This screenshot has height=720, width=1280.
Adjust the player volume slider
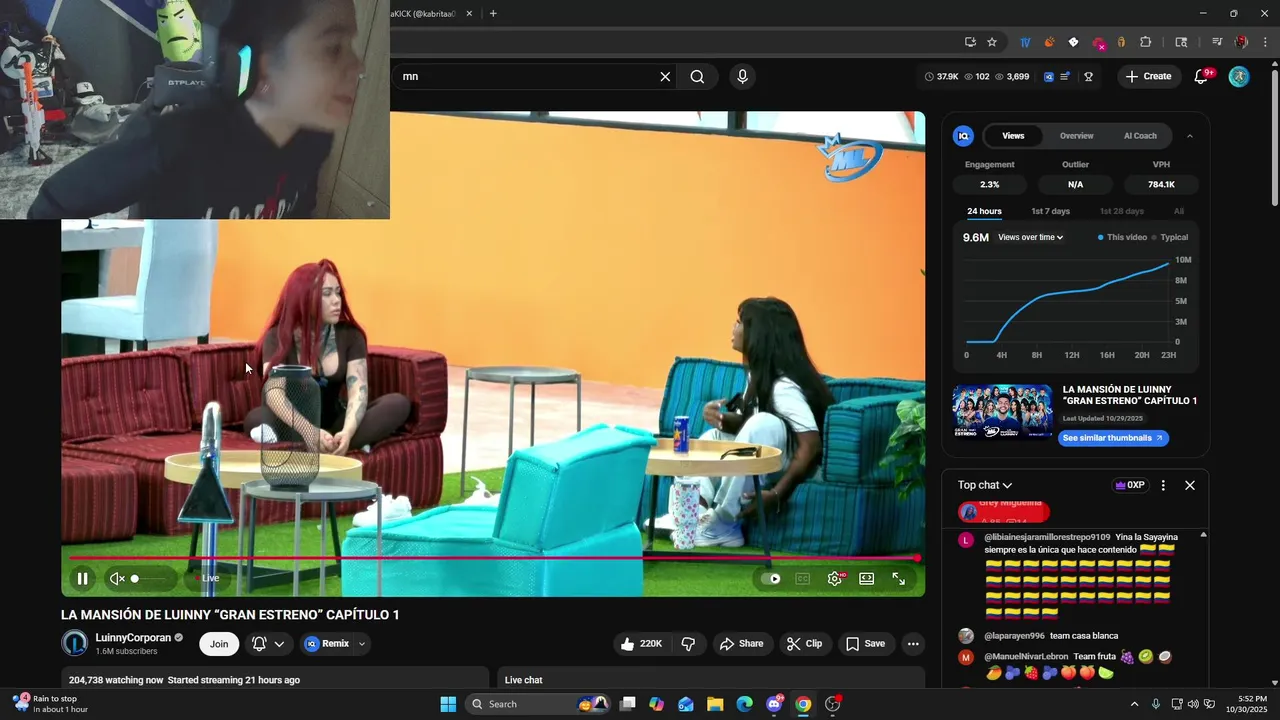tap(149, 578)
